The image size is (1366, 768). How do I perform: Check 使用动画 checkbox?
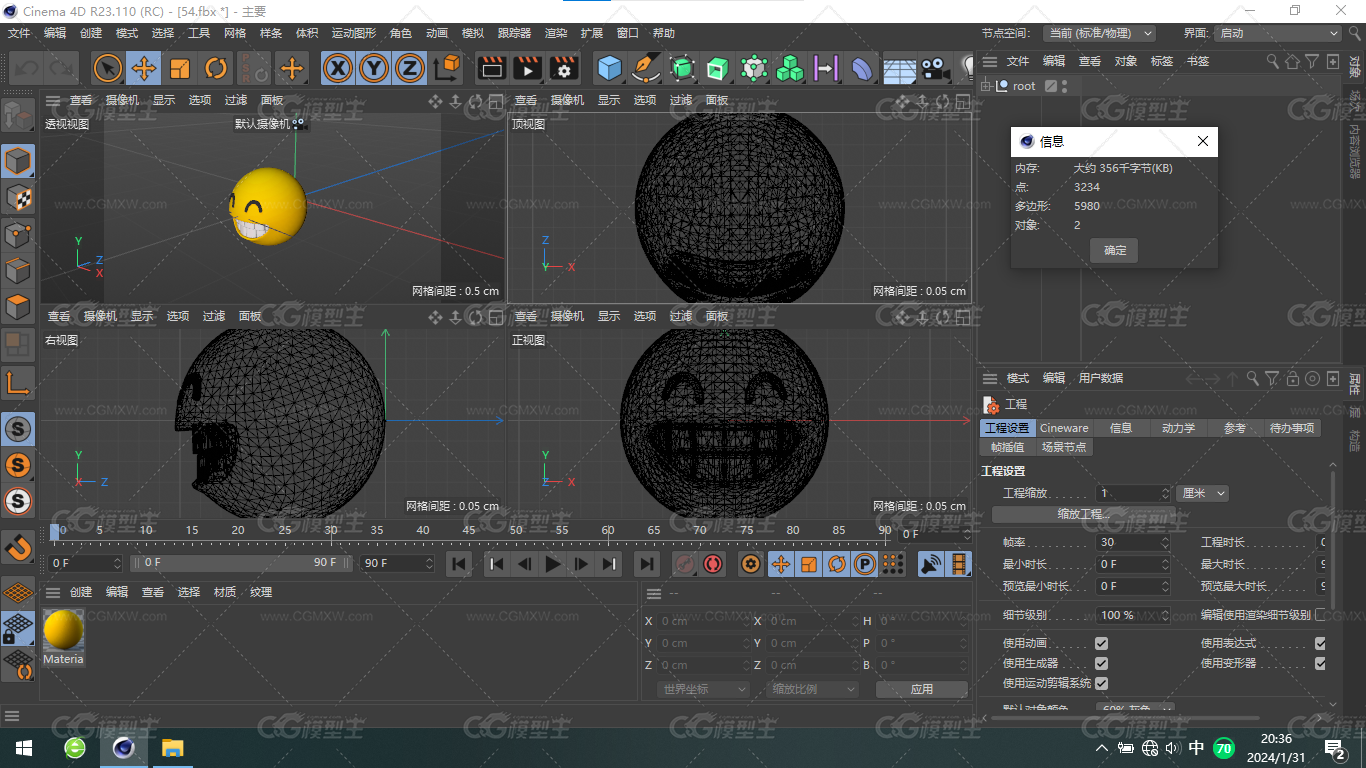coord(1101,643)
